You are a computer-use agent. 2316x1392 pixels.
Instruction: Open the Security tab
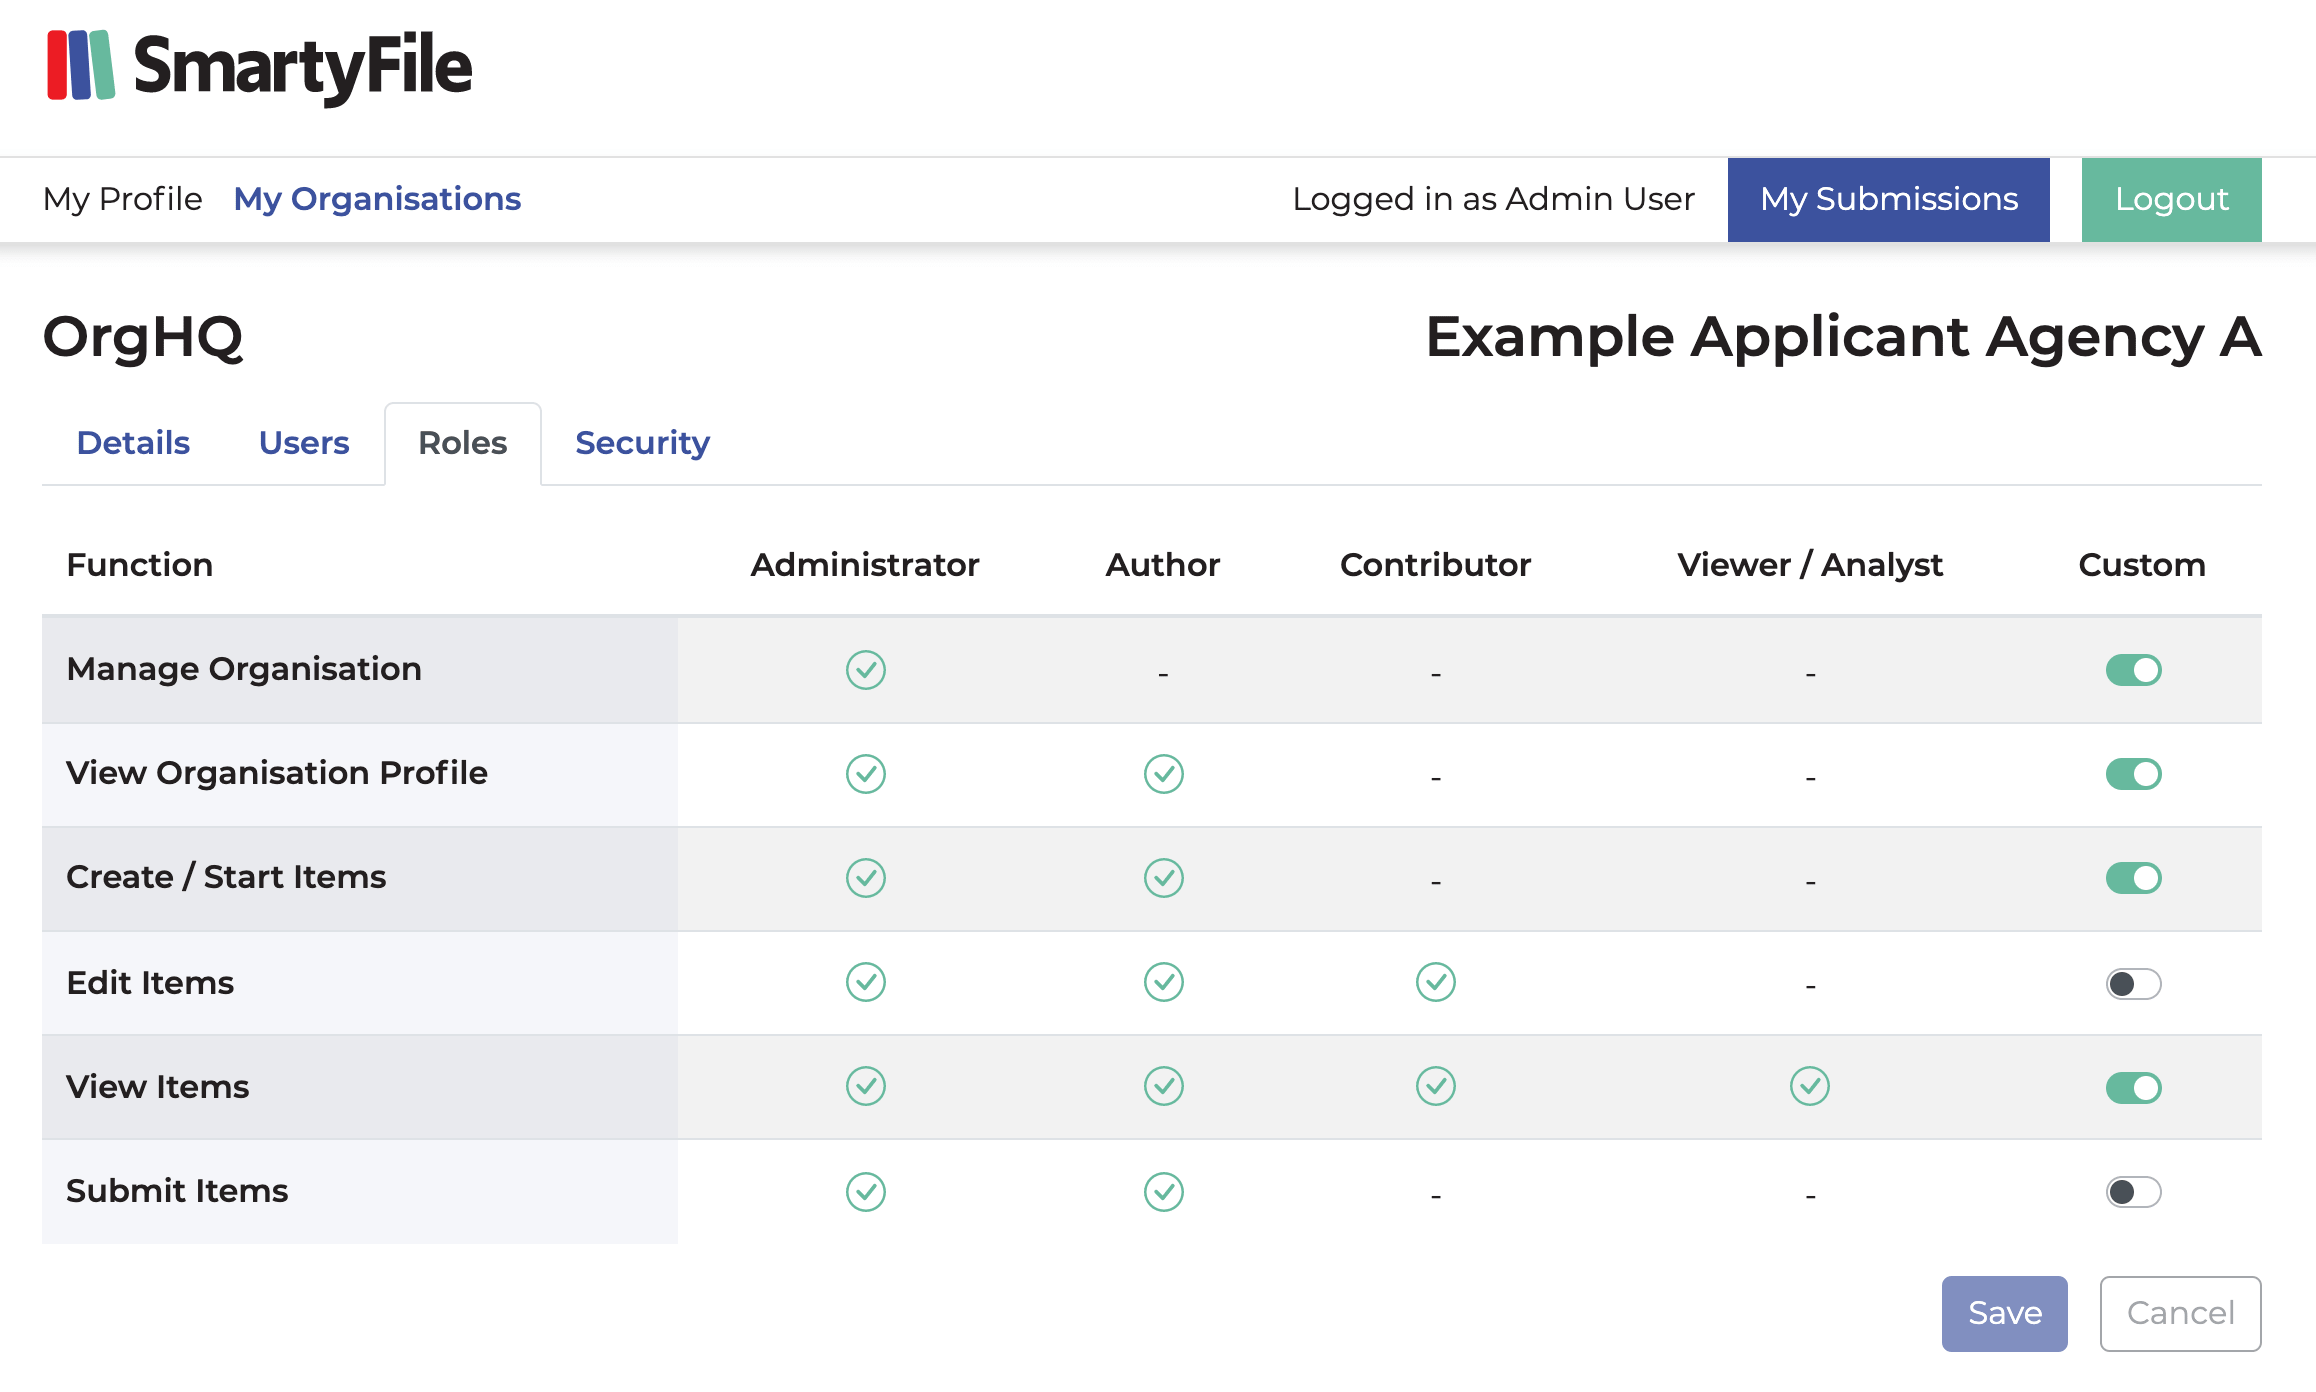click(x=641, y=442)
